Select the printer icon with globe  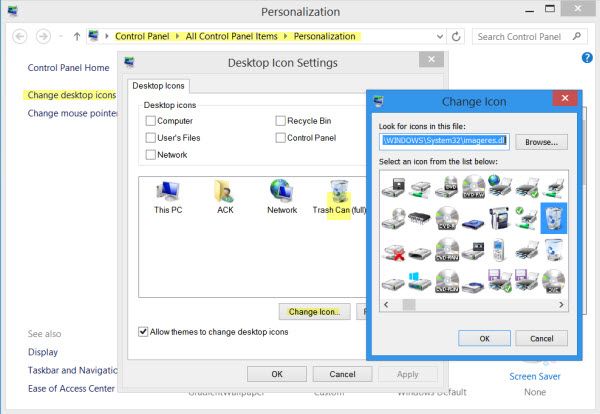500,186
